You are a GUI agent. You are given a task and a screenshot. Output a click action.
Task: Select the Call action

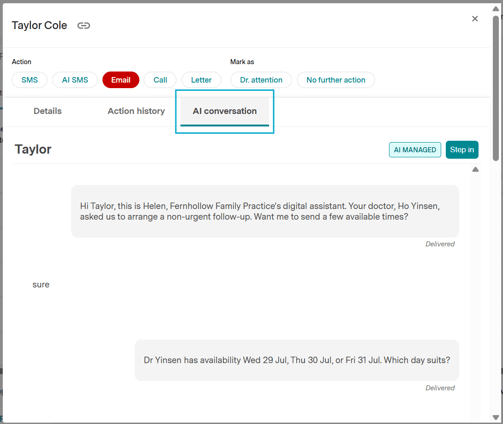point(160,80)
